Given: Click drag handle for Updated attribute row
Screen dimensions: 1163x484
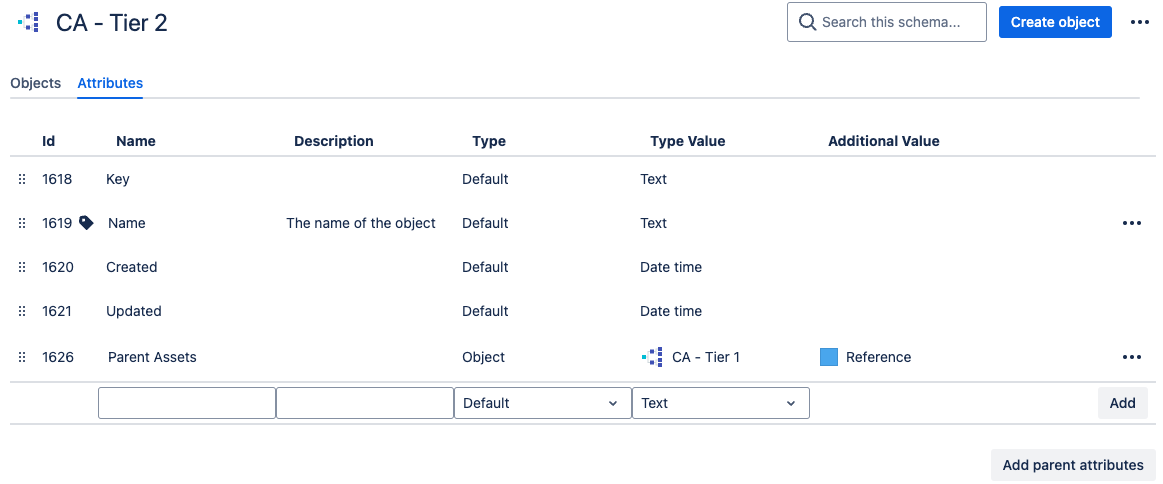Looking at the screenshot, I should click(x=22, y=311).
